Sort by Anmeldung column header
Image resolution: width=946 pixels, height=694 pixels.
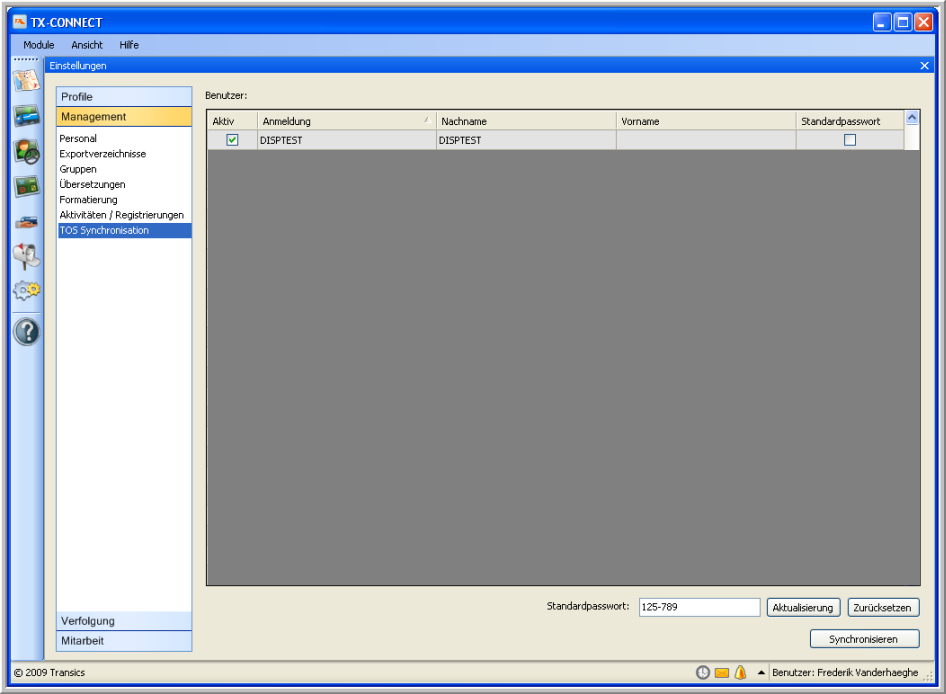pos(346,121)
